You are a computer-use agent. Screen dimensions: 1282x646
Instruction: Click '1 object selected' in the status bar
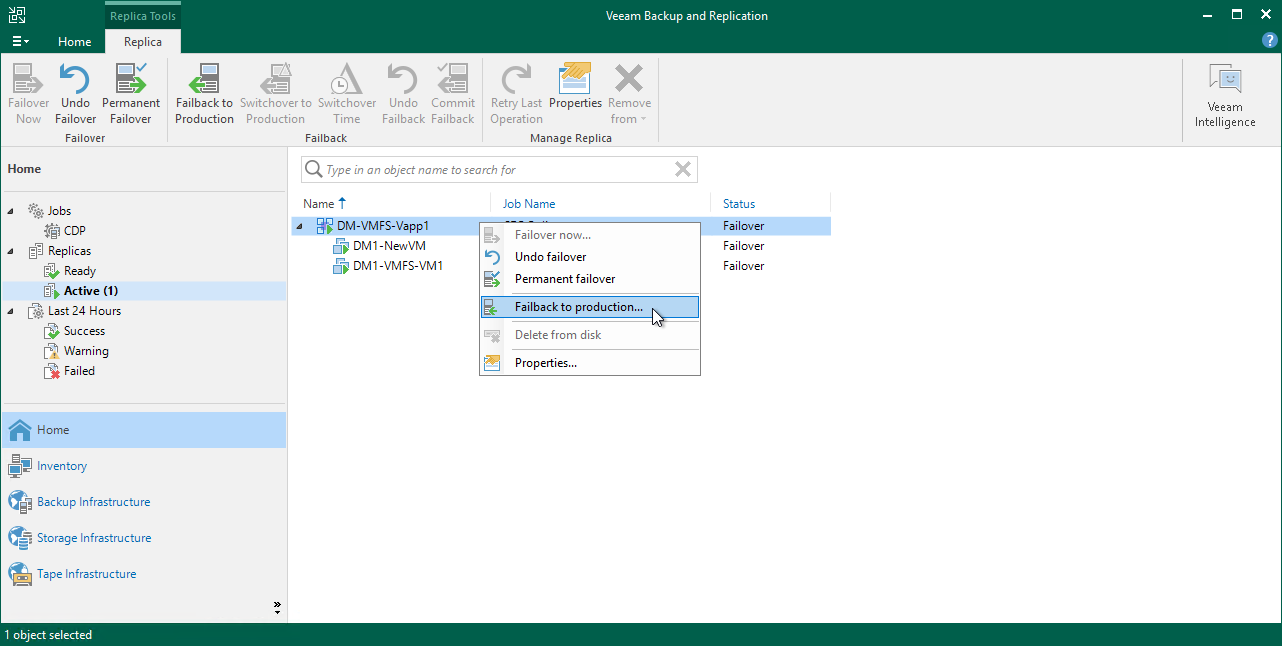pyautogui.click(x=48, y=635)
